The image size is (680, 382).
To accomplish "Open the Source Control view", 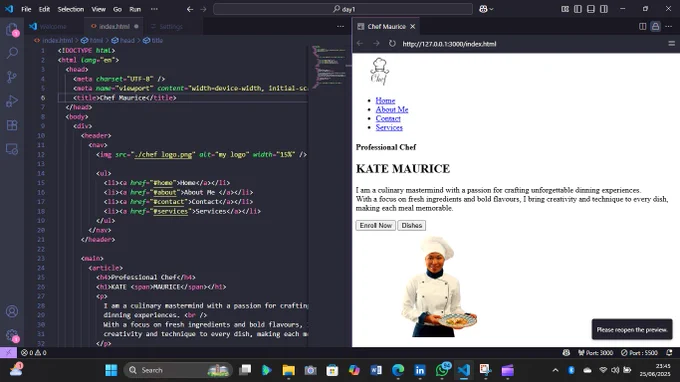I will tap(12, 77).
